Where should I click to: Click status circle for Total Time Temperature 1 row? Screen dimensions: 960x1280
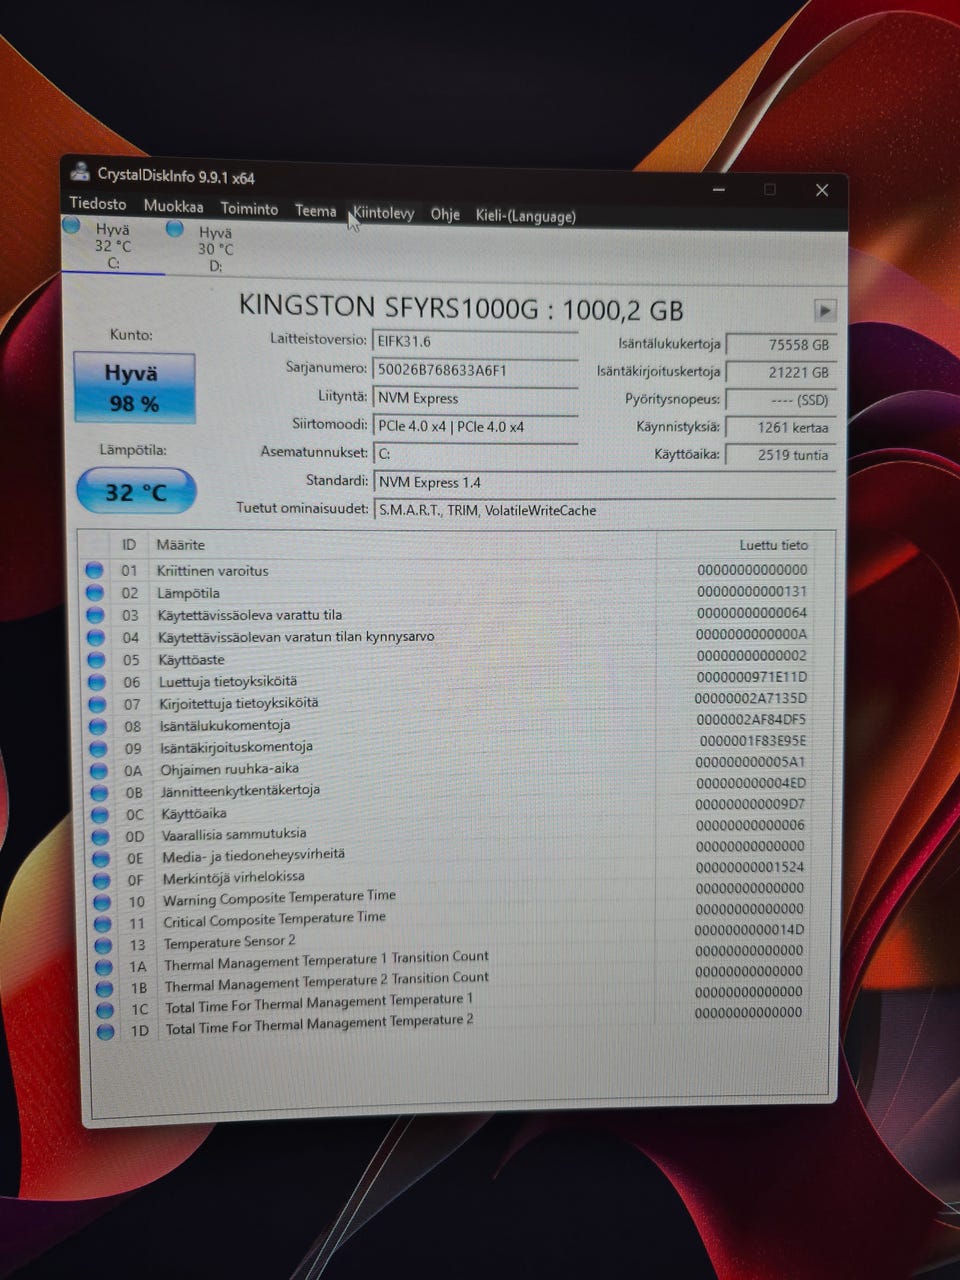pyautogui.click(x=105, y=1010)
